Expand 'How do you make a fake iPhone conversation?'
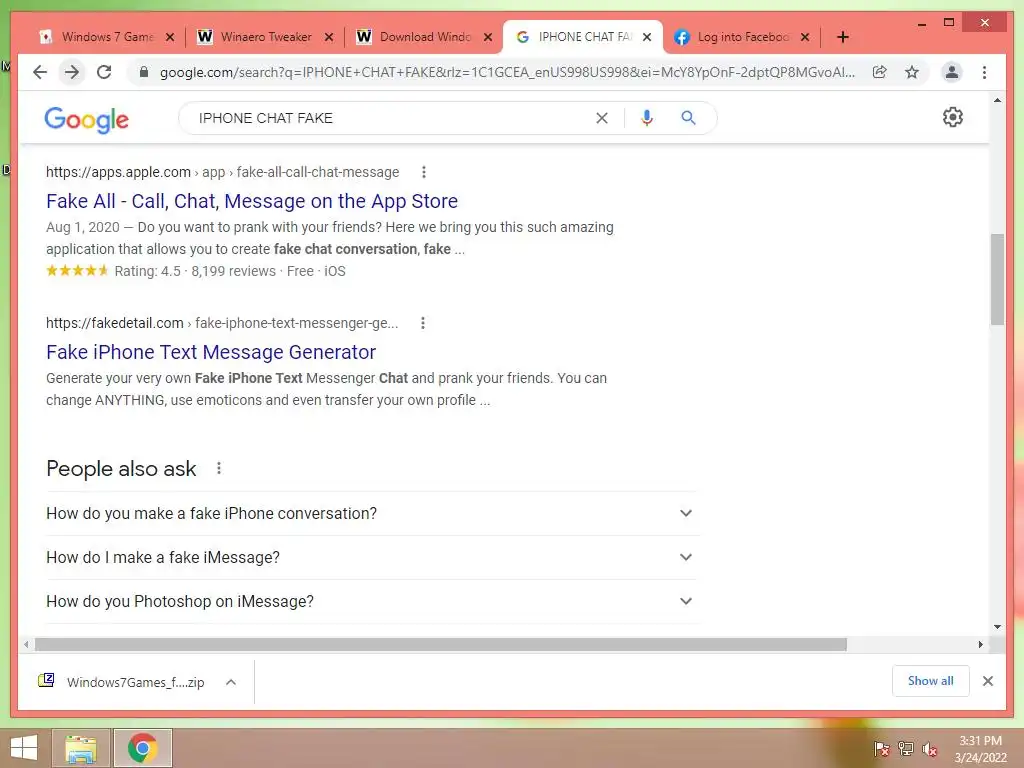This screenshot has width=1024, height=768. click(x=372, y=513)
